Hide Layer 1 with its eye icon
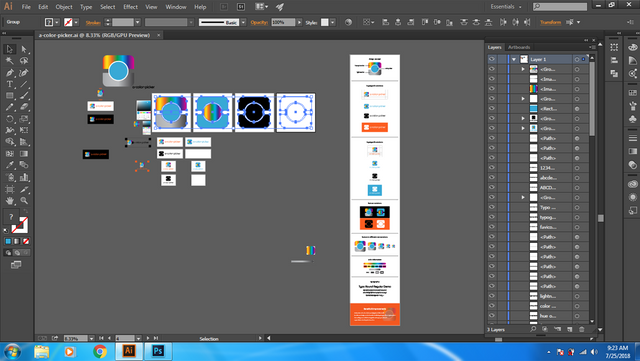The height and width of the screenshot is (361, 640). [491, 59]
